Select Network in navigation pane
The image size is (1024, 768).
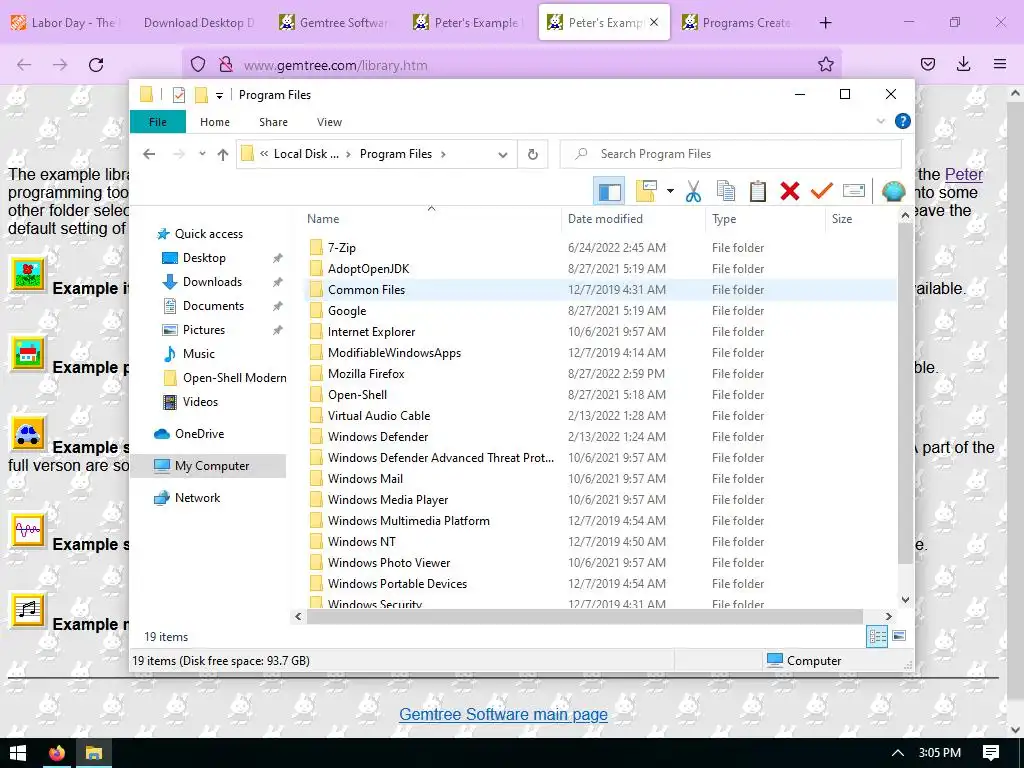point(197,498)
